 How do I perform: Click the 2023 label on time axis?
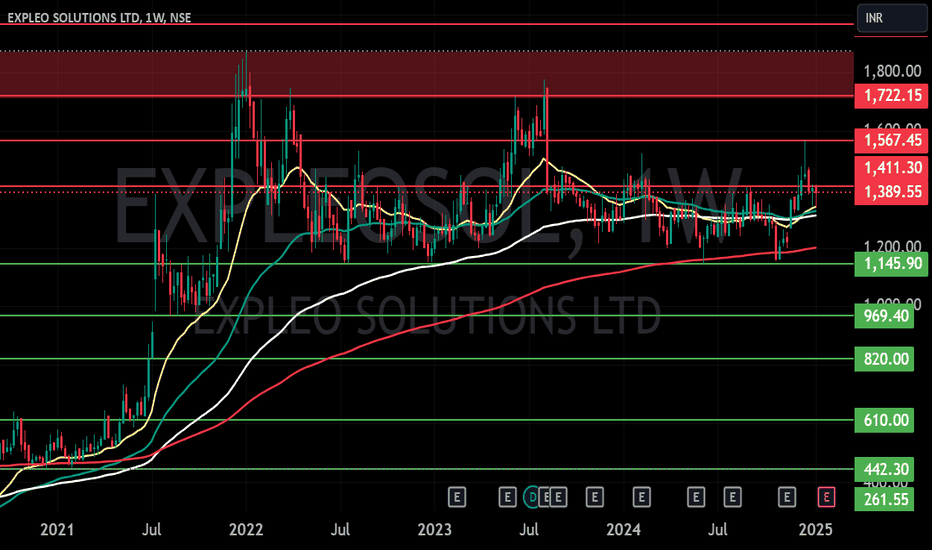[x=434, y=529]
